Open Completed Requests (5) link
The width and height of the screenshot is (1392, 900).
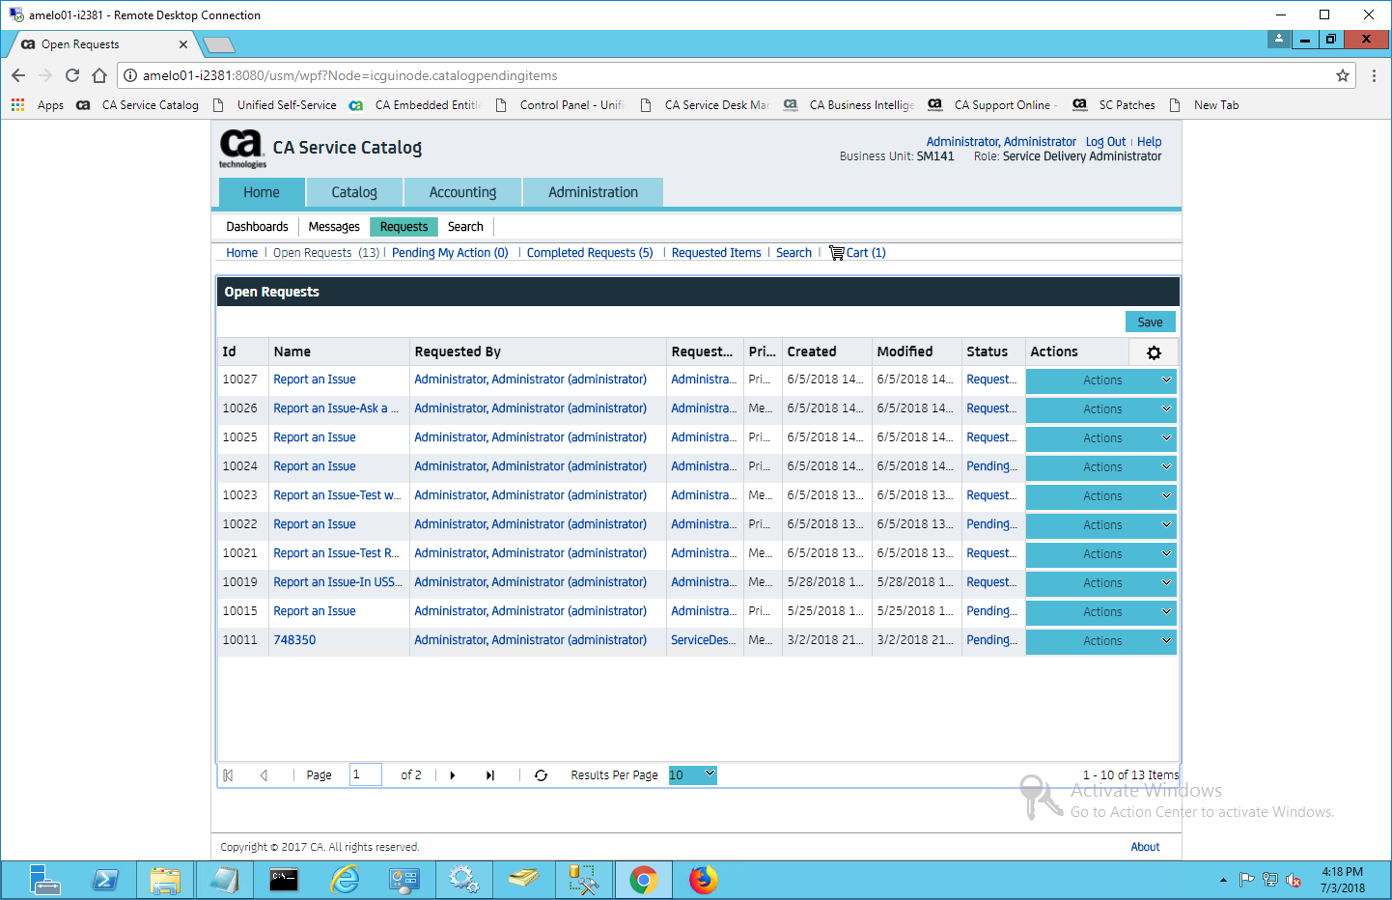tap(590, 253)
